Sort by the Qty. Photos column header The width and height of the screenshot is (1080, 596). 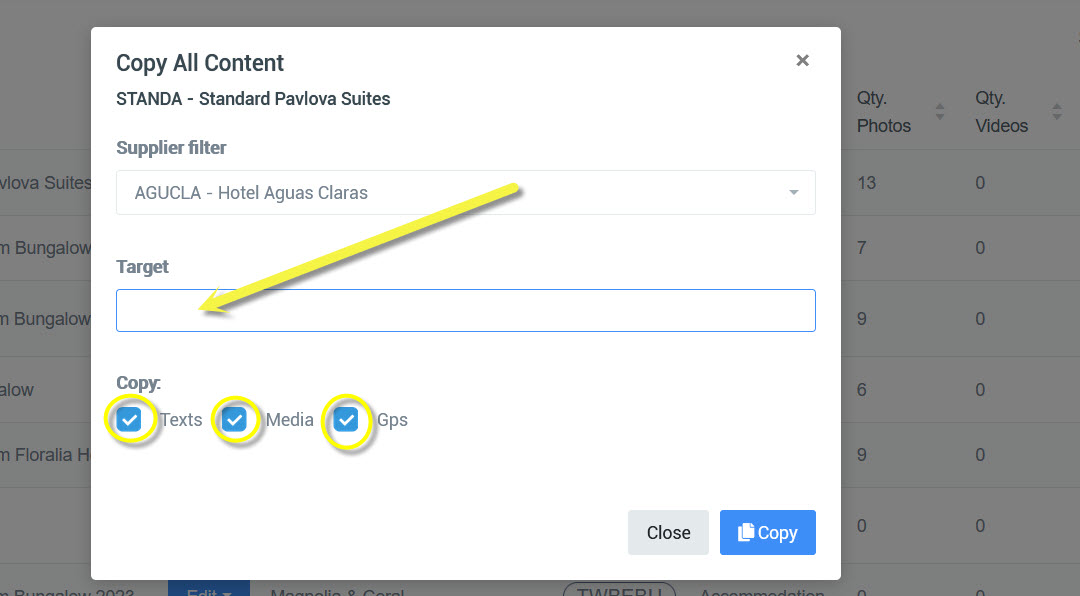884,112
